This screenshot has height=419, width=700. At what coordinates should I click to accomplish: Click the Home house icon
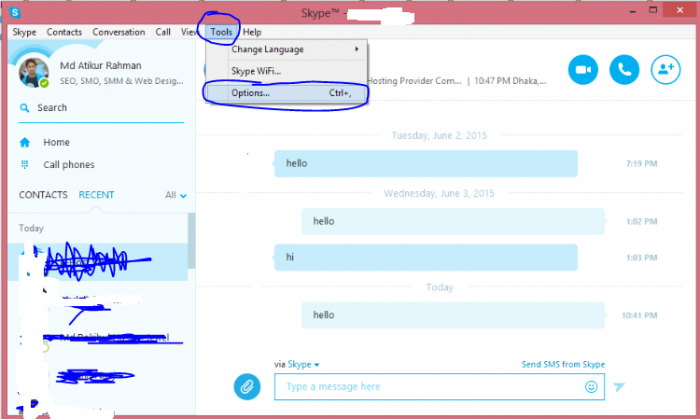click(x=25, y=142)
